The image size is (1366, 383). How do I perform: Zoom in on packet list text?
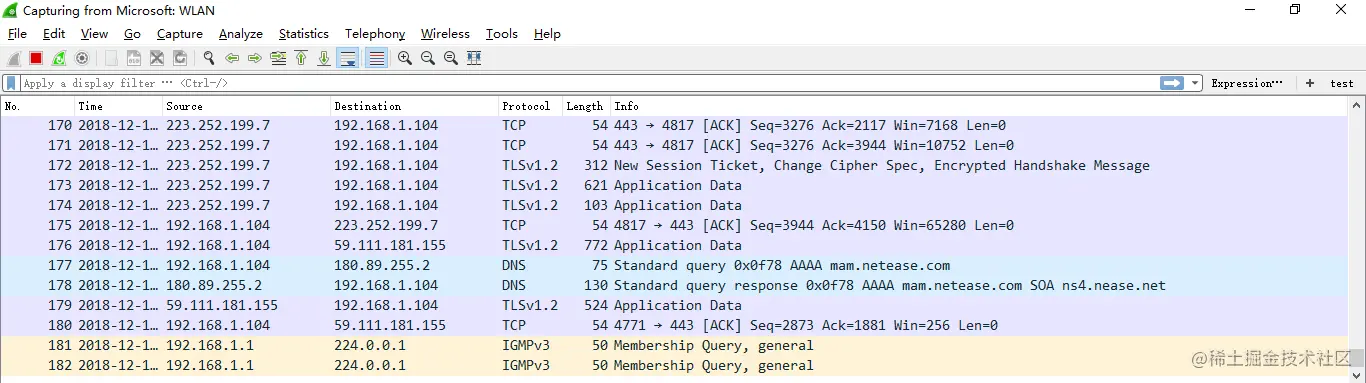404,59
